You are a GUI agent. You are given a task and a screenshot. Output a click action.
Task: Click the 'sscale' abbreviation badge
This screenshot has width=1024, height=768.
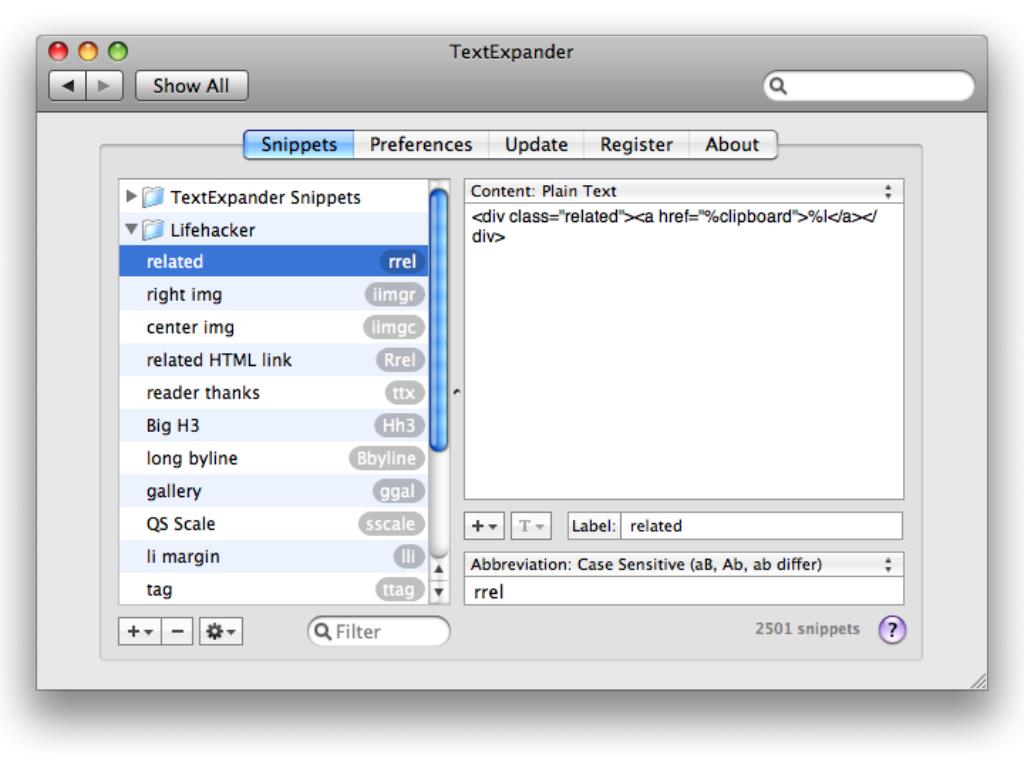(391, 524)
